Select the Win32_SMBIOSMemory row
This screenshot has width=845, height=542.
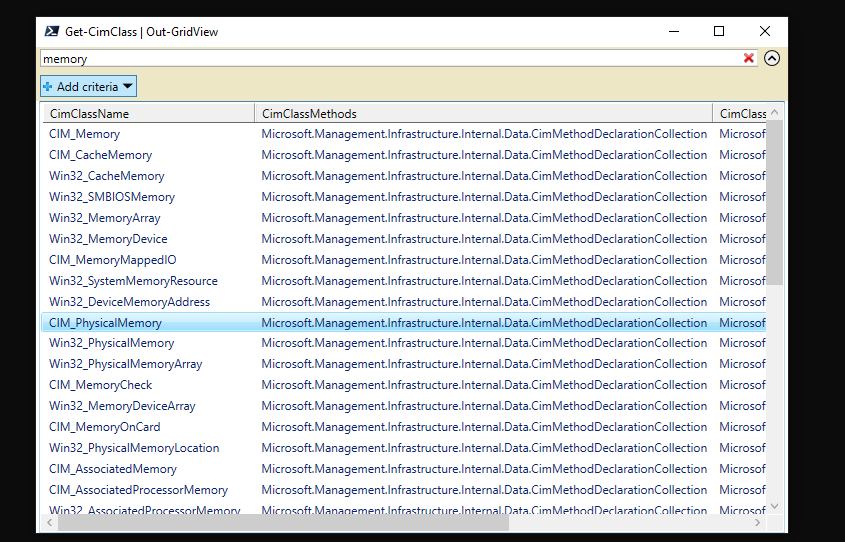click(x=112, y=197)
